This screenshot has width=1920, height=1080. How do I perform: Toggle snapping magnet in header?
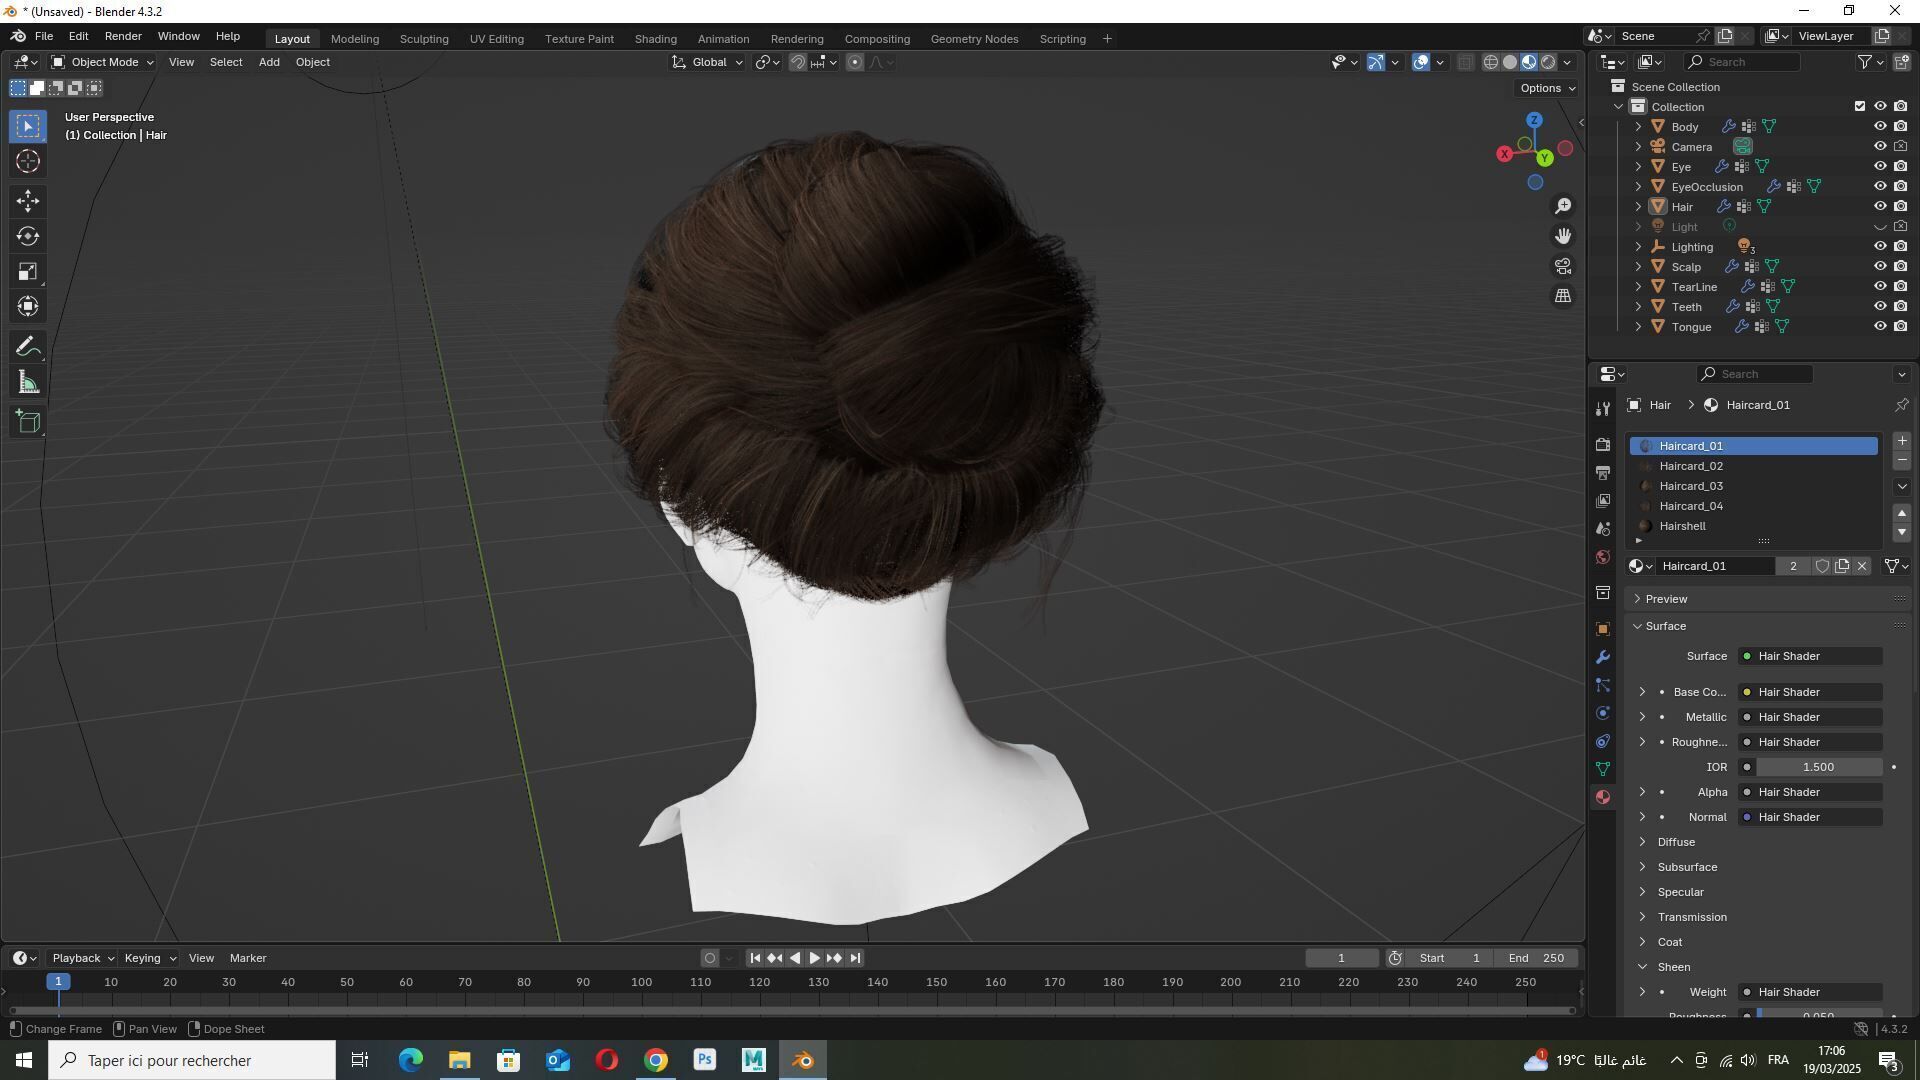(797, 62)
